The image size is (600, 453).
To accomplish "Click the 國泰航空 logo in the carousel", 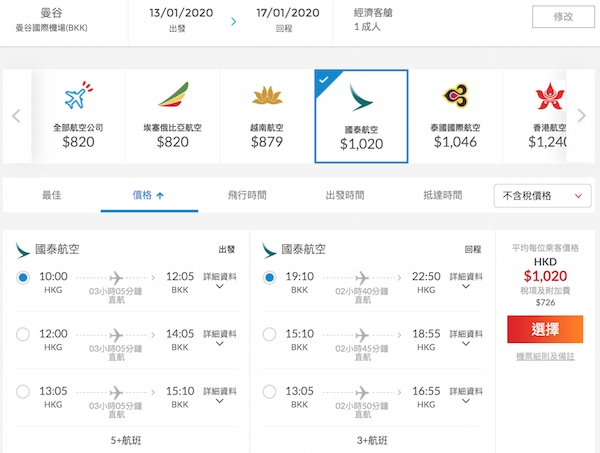I will pos(361,98).
